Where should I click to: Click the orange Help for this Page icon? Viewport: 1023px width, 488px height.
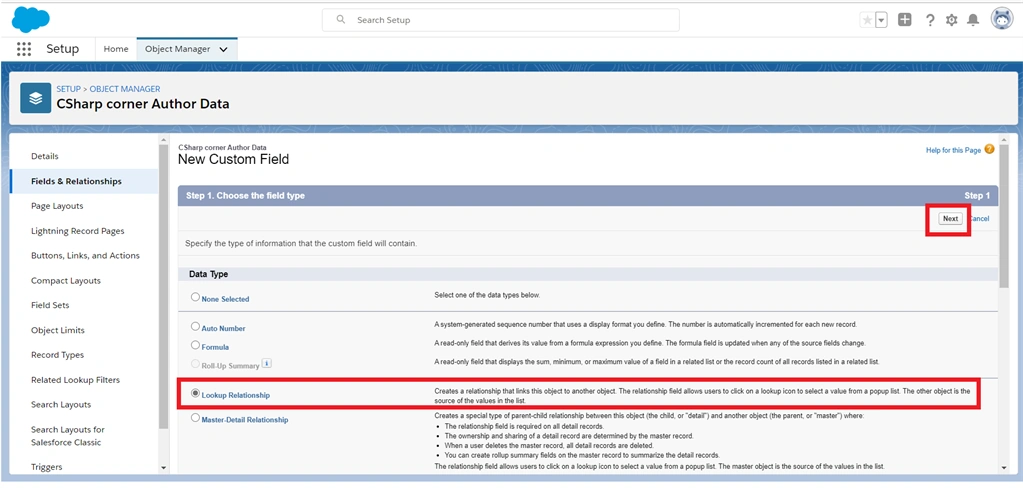coord(989,149)
